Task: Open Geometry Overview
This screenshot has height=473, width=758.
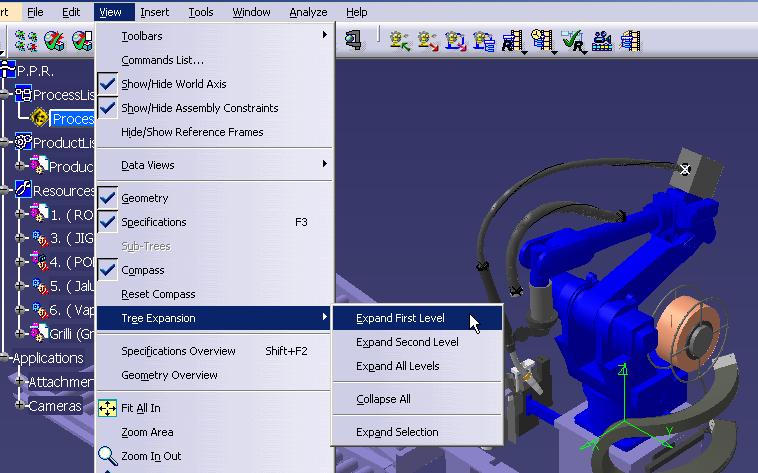Action: point(214,375)
